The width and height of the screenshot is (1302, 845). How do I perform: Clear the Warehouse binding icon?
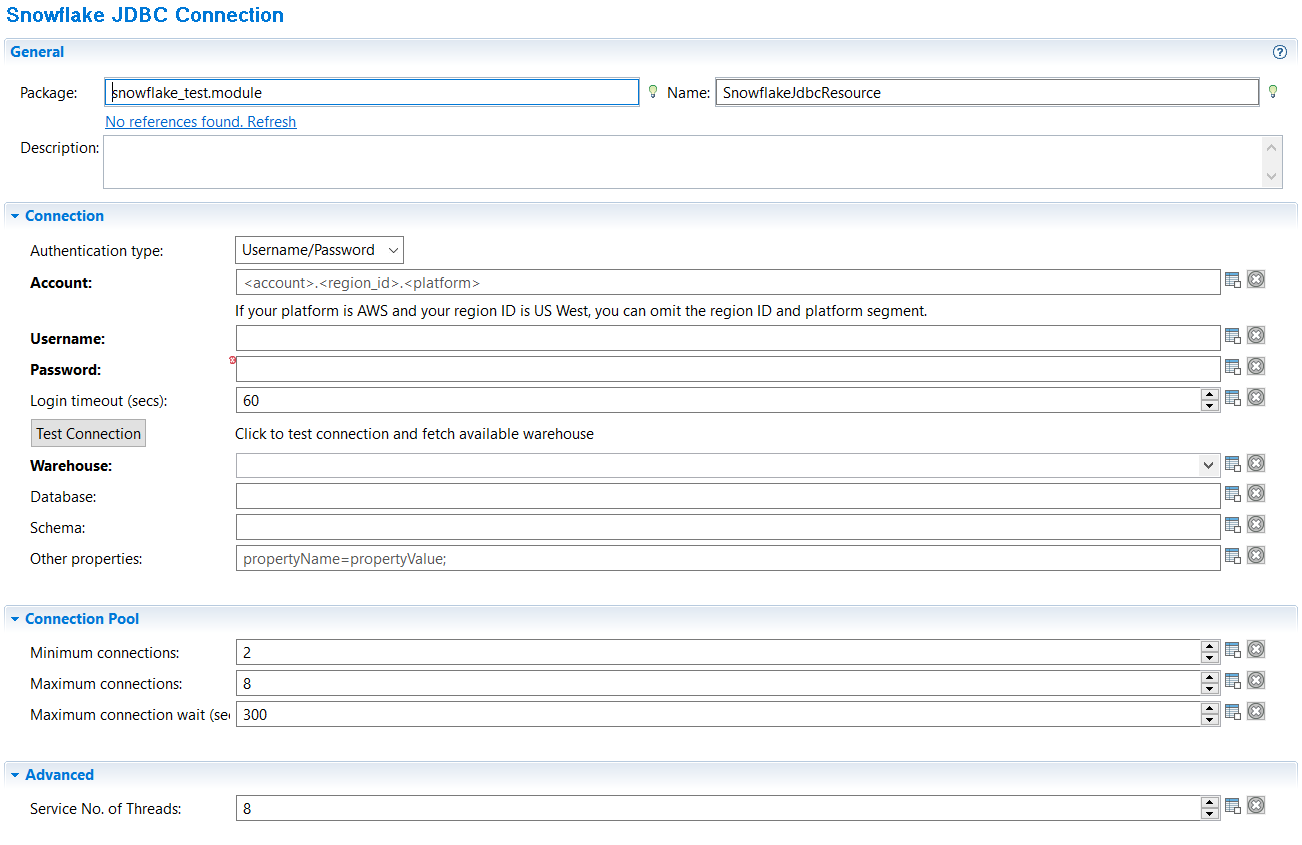(1256, 463)
